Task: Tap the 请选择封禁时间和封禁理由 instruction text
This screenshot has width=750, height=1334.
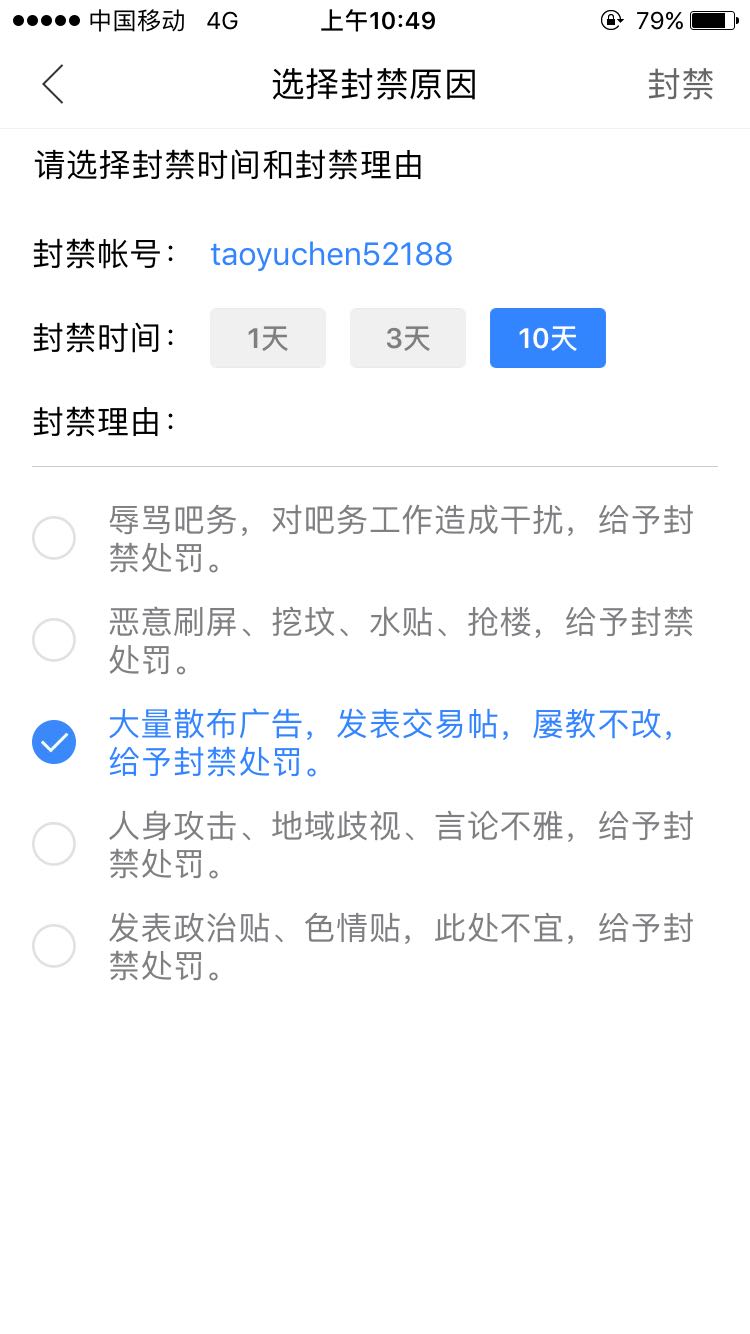Action: (229, 165)
